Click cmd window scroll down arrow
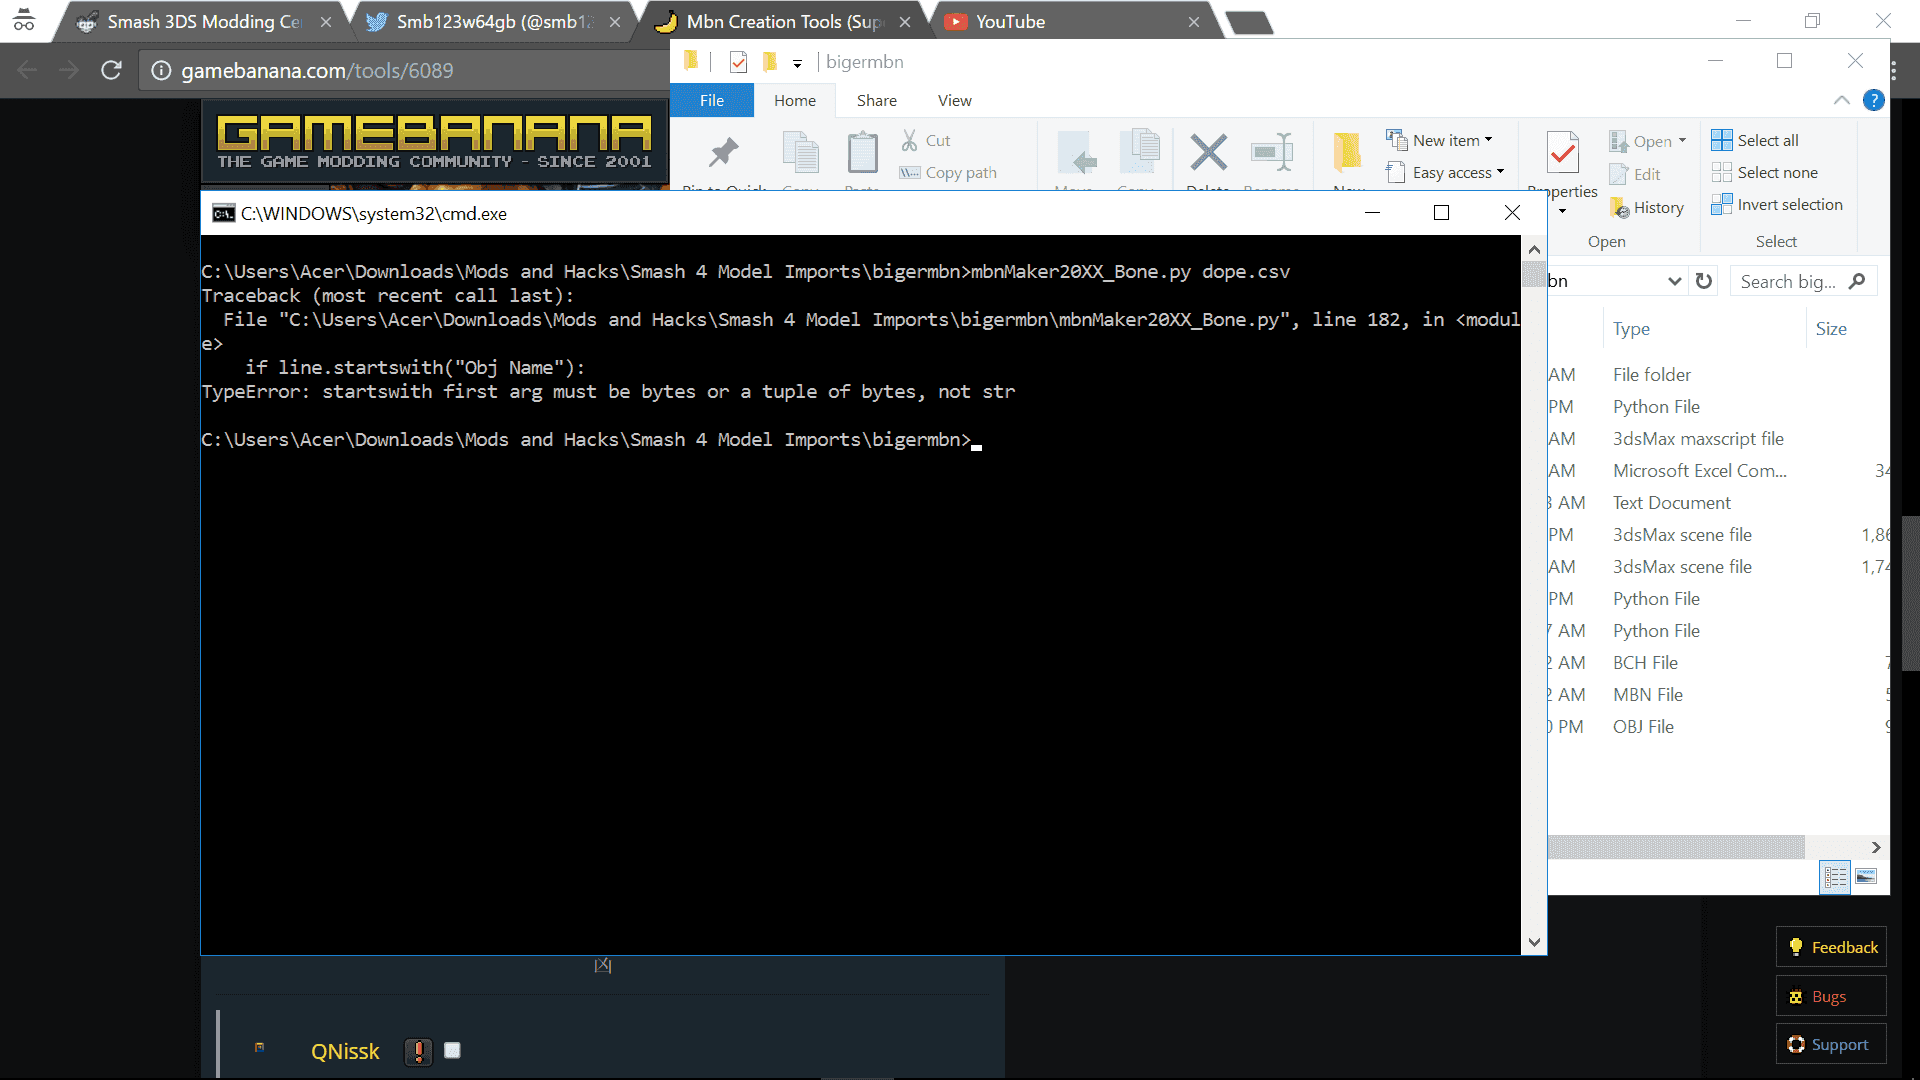 [x=1534, y=942]
